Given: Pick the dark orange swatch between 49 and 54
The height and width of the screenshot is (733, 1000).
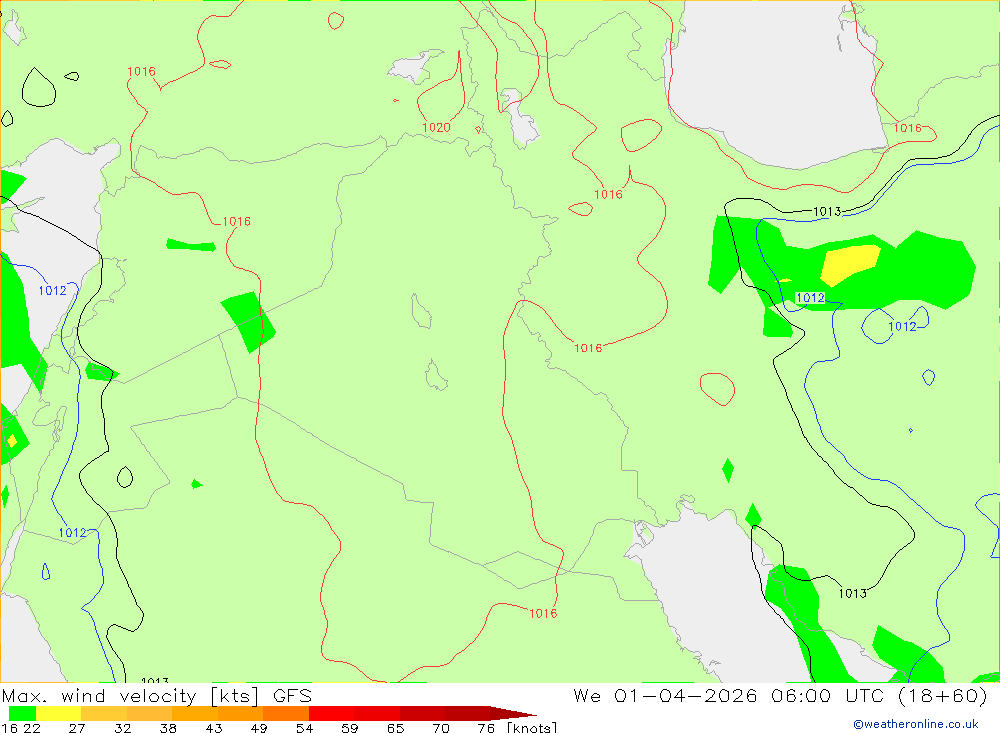Looking at the screenshot, I should [286, 713].
